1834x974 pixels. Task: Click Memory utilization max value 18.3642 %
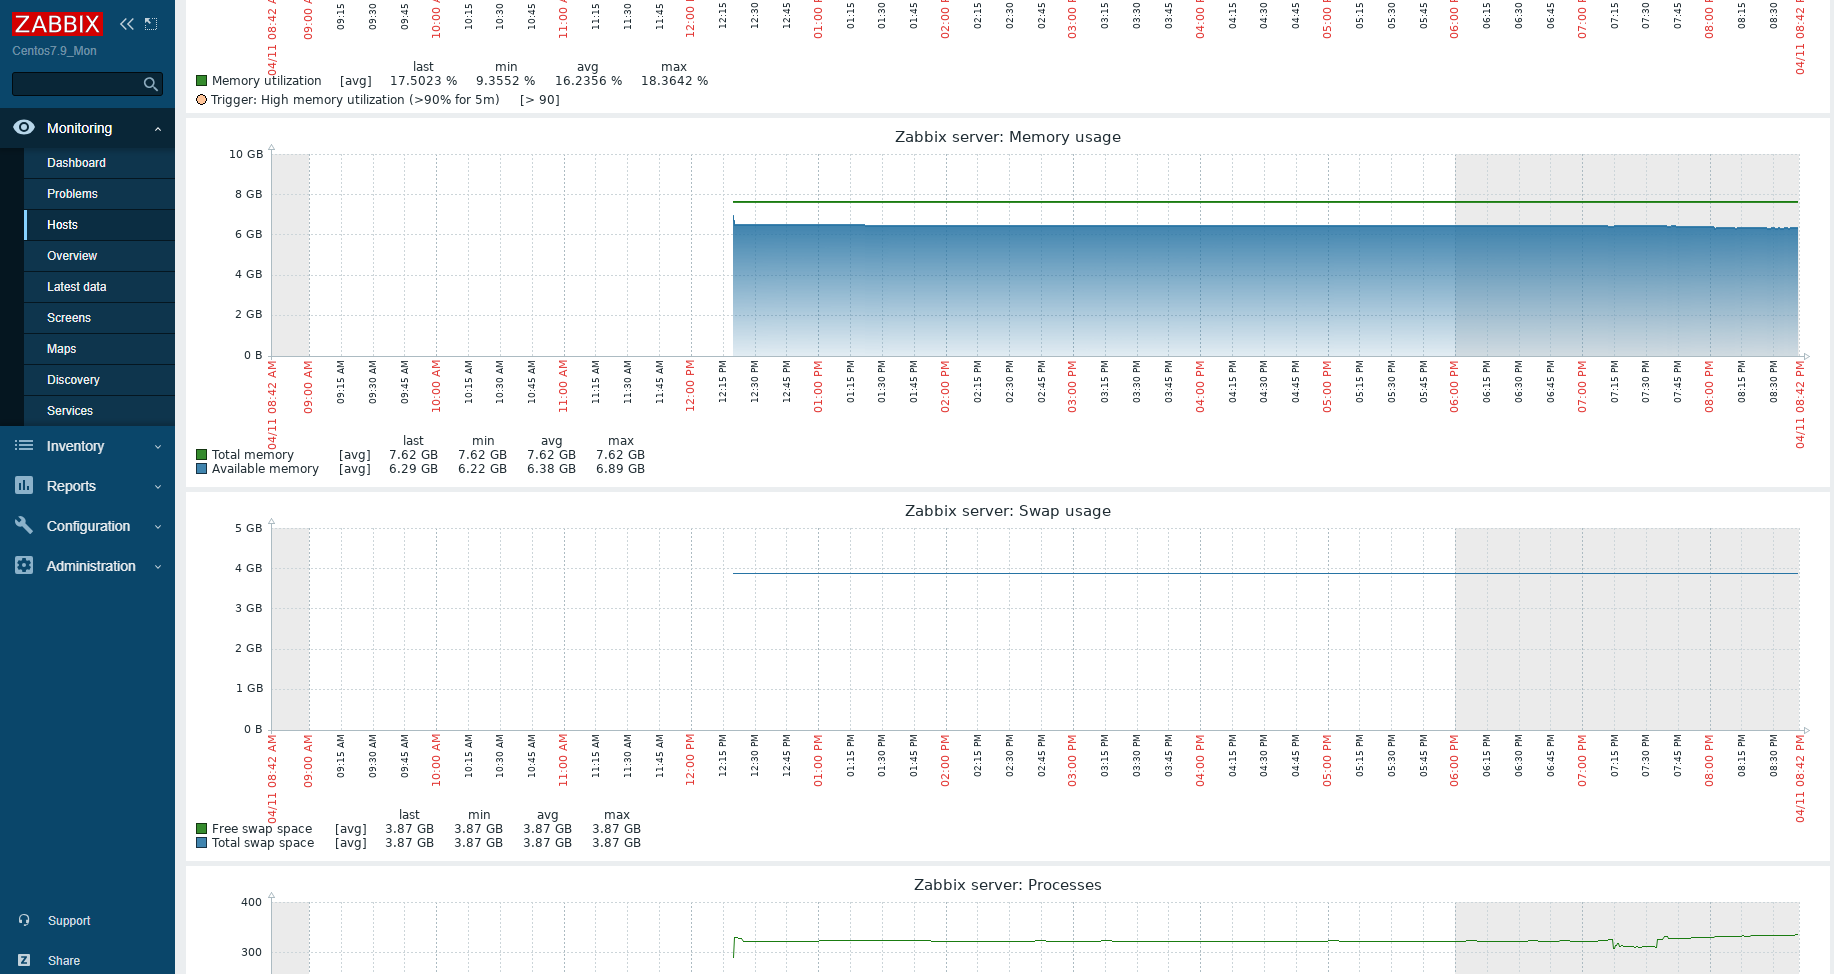click(674, 81)
